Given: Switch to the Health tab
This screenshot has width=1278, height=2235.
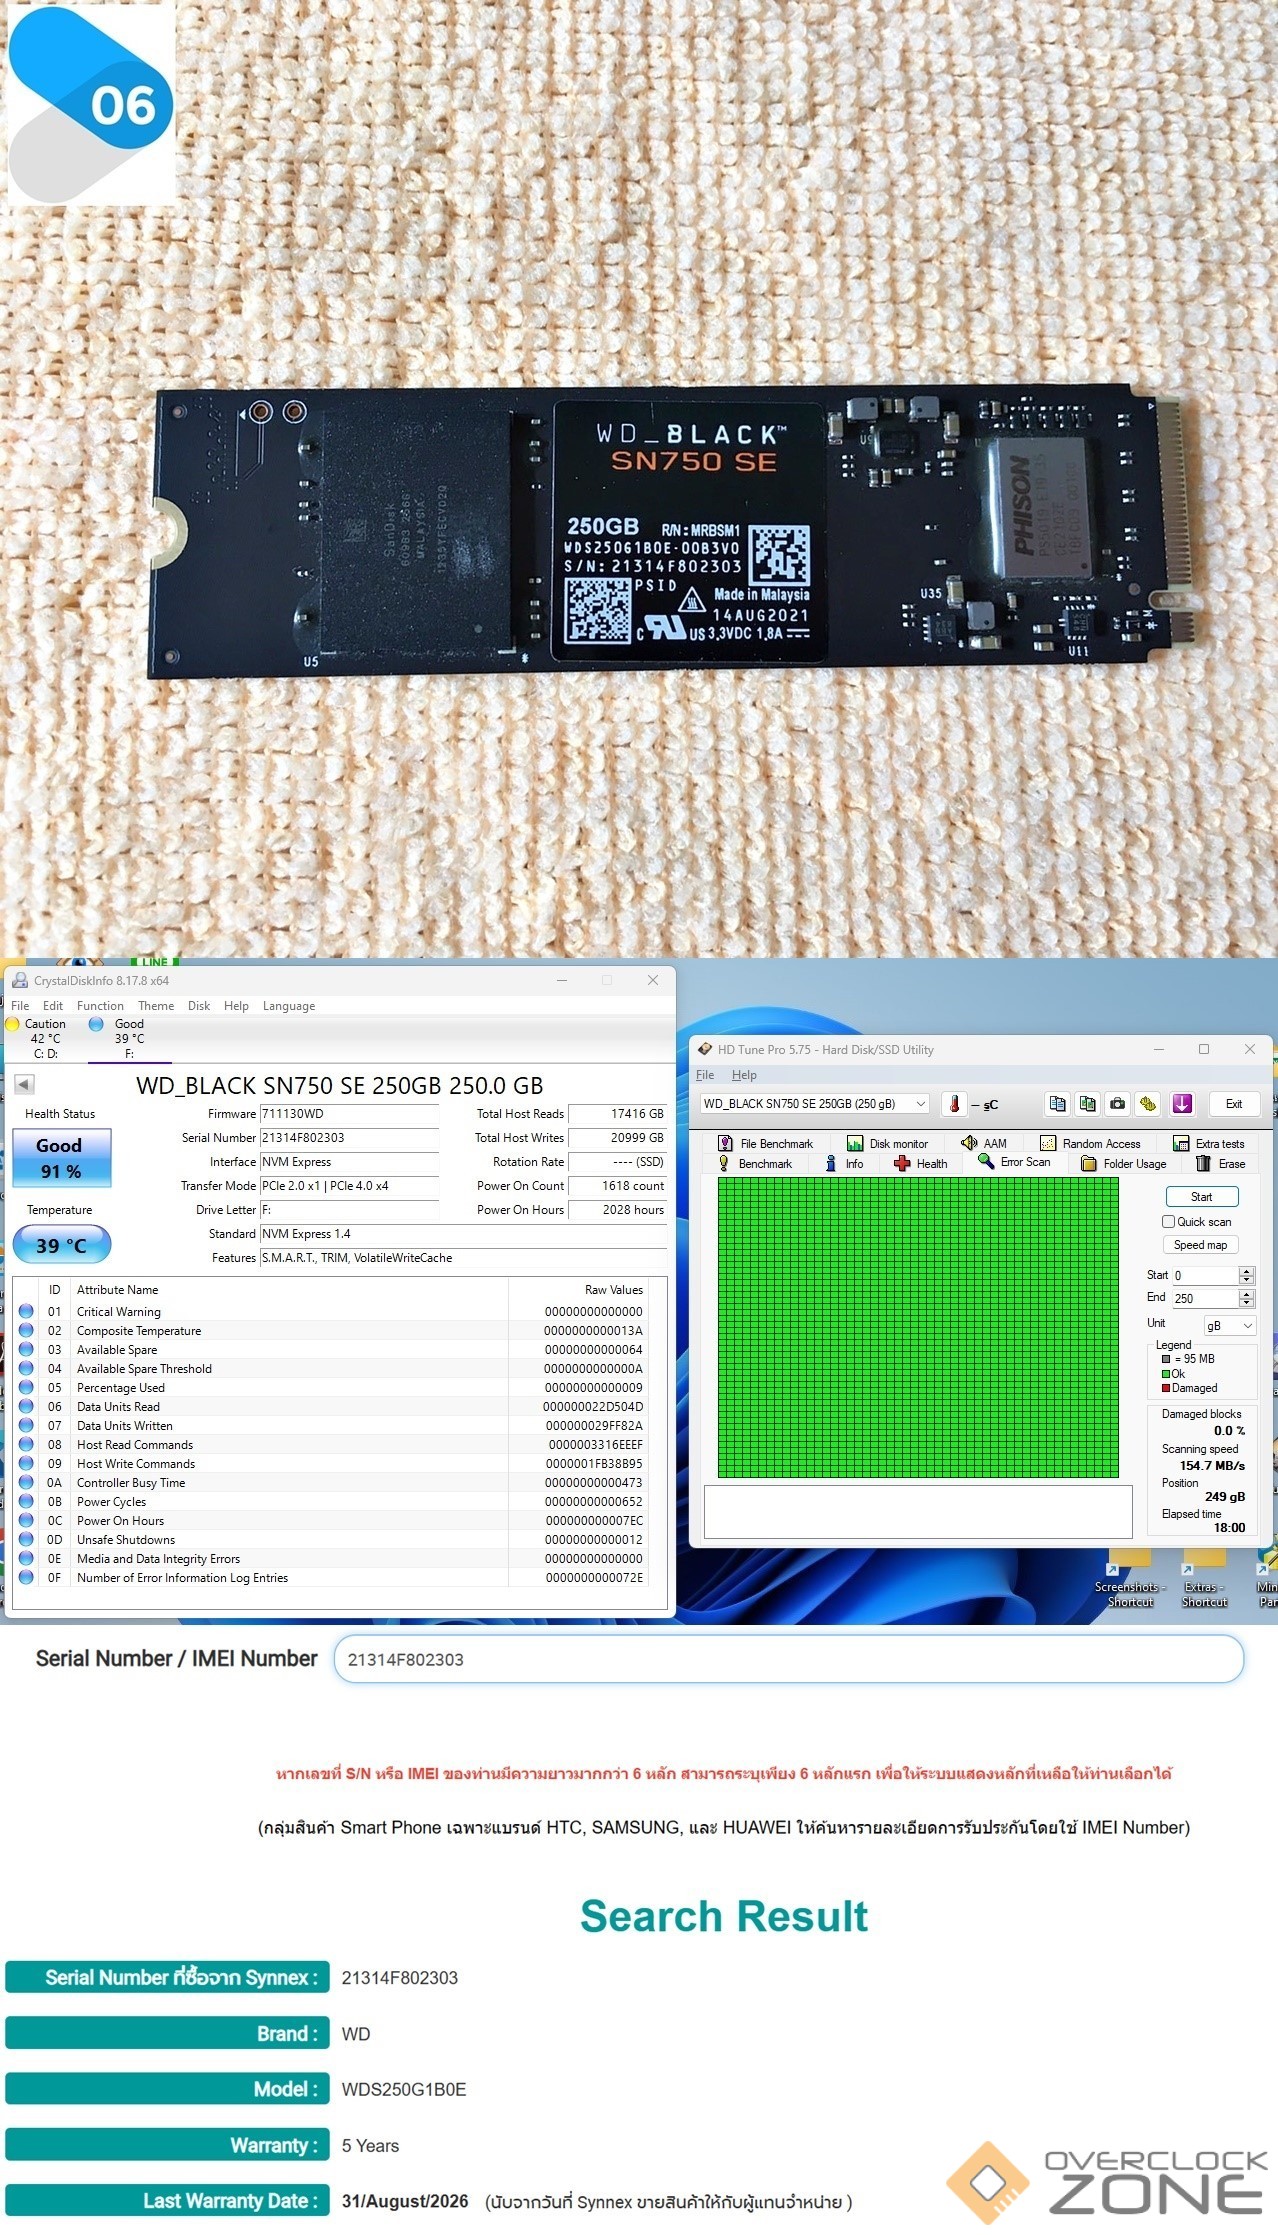Looking at the screenshot, I should tap(920, 1163).
